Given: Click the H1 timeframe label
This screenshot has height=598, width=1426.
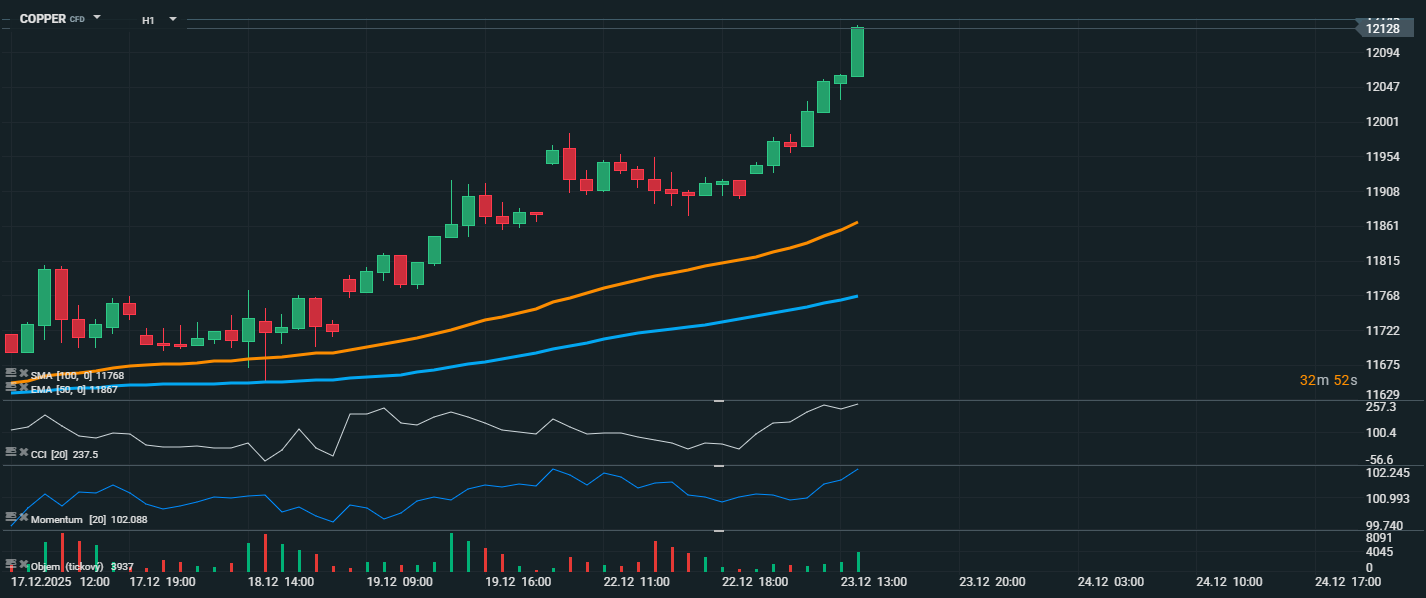Looking at the screenshot, I should (148, 20).
